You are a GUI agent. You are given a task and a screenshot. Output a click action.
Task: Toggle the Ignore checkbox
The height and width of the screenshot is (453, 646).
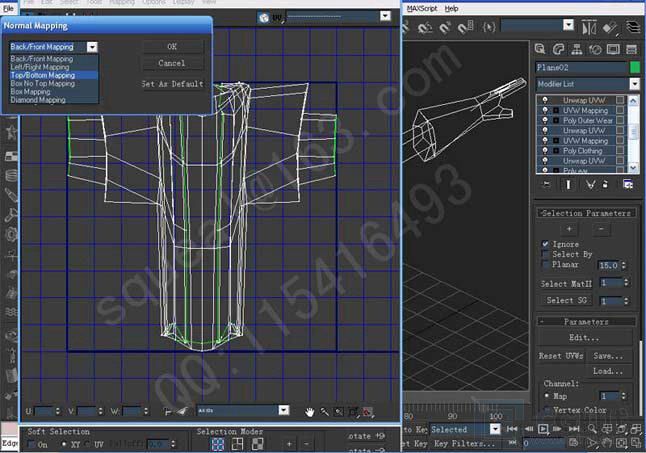tap(546, 243)
